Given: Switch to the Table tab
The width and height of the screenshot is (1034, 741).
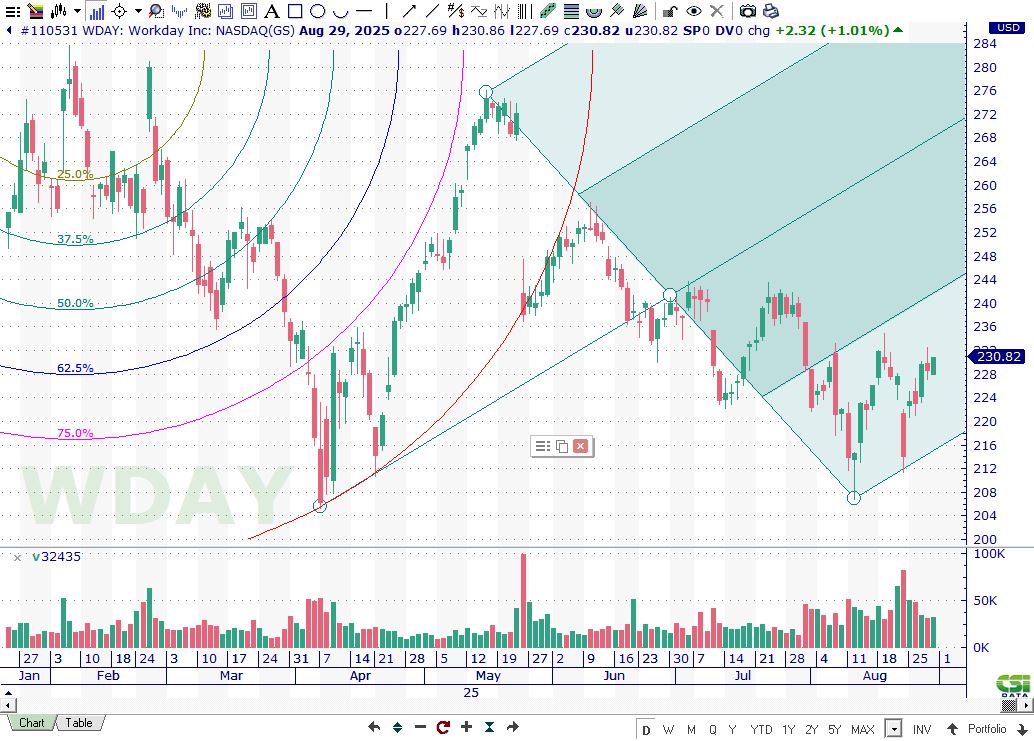Looking at the screenshot, I should pos(79,723).
